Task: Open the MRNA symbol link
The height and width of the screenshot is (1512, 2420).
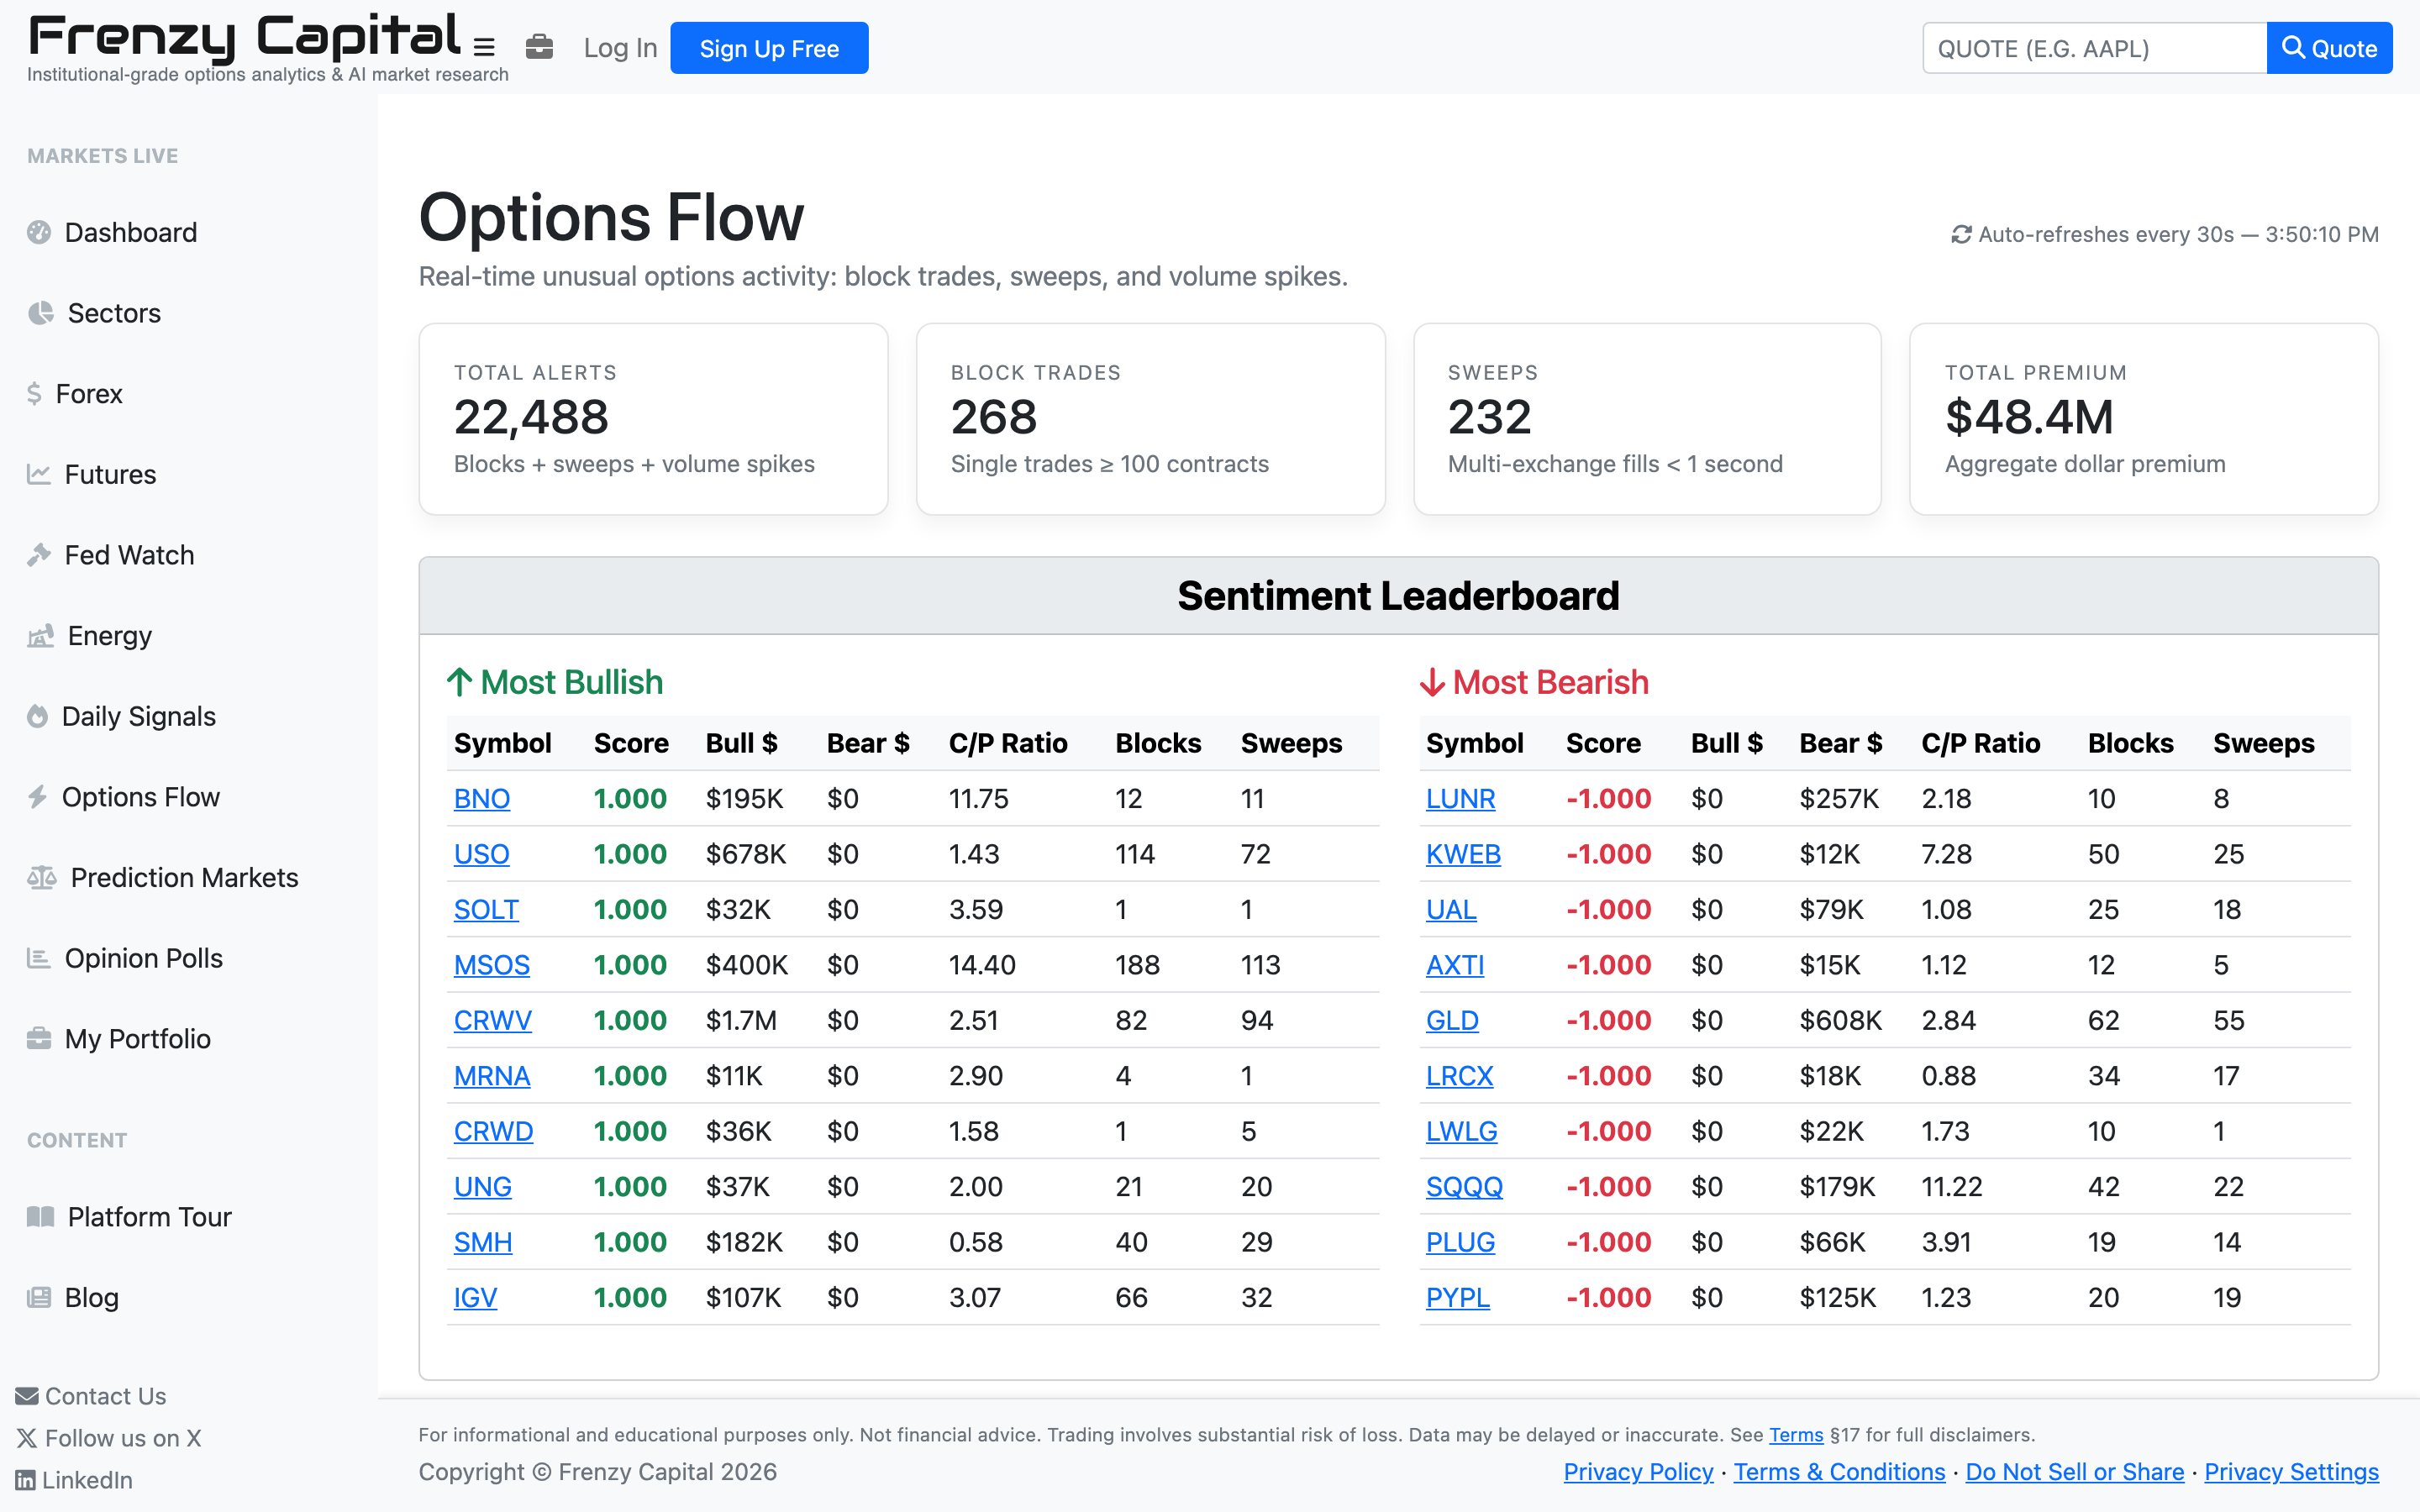Action: tap(491, 1076)
